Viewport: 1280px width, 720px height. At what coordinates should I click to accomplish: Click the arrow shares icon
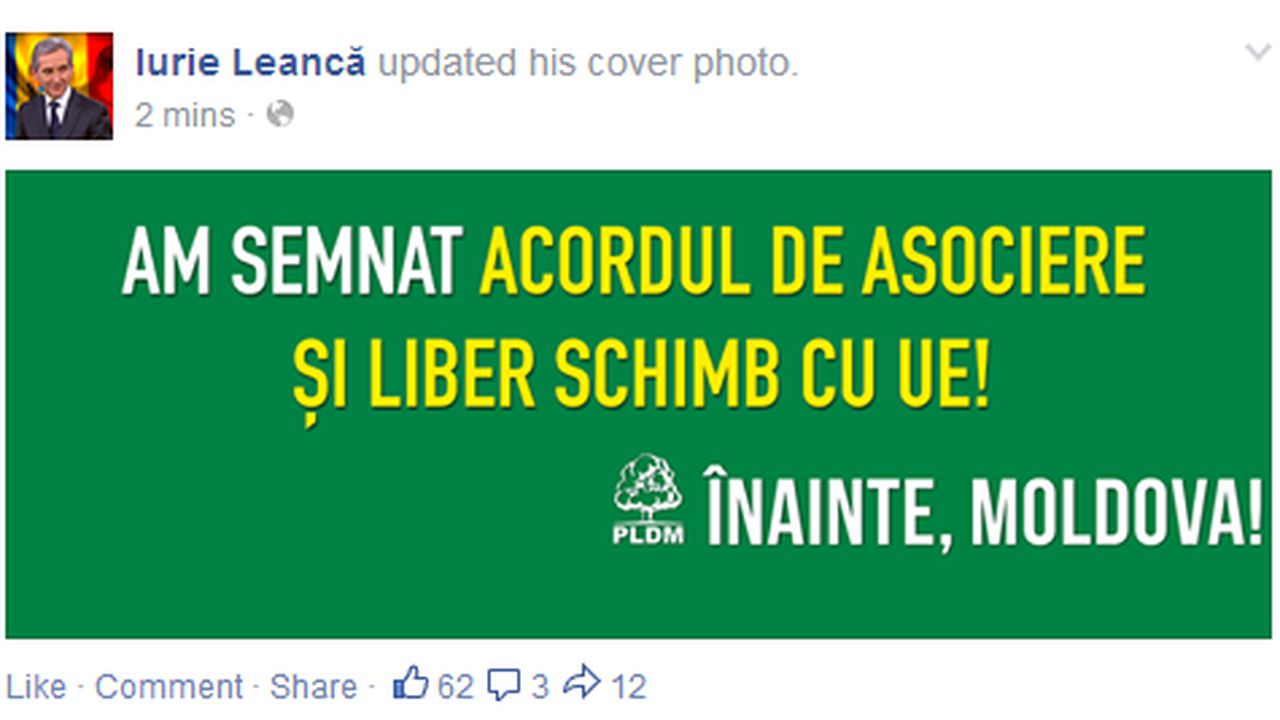coord(582,683)
